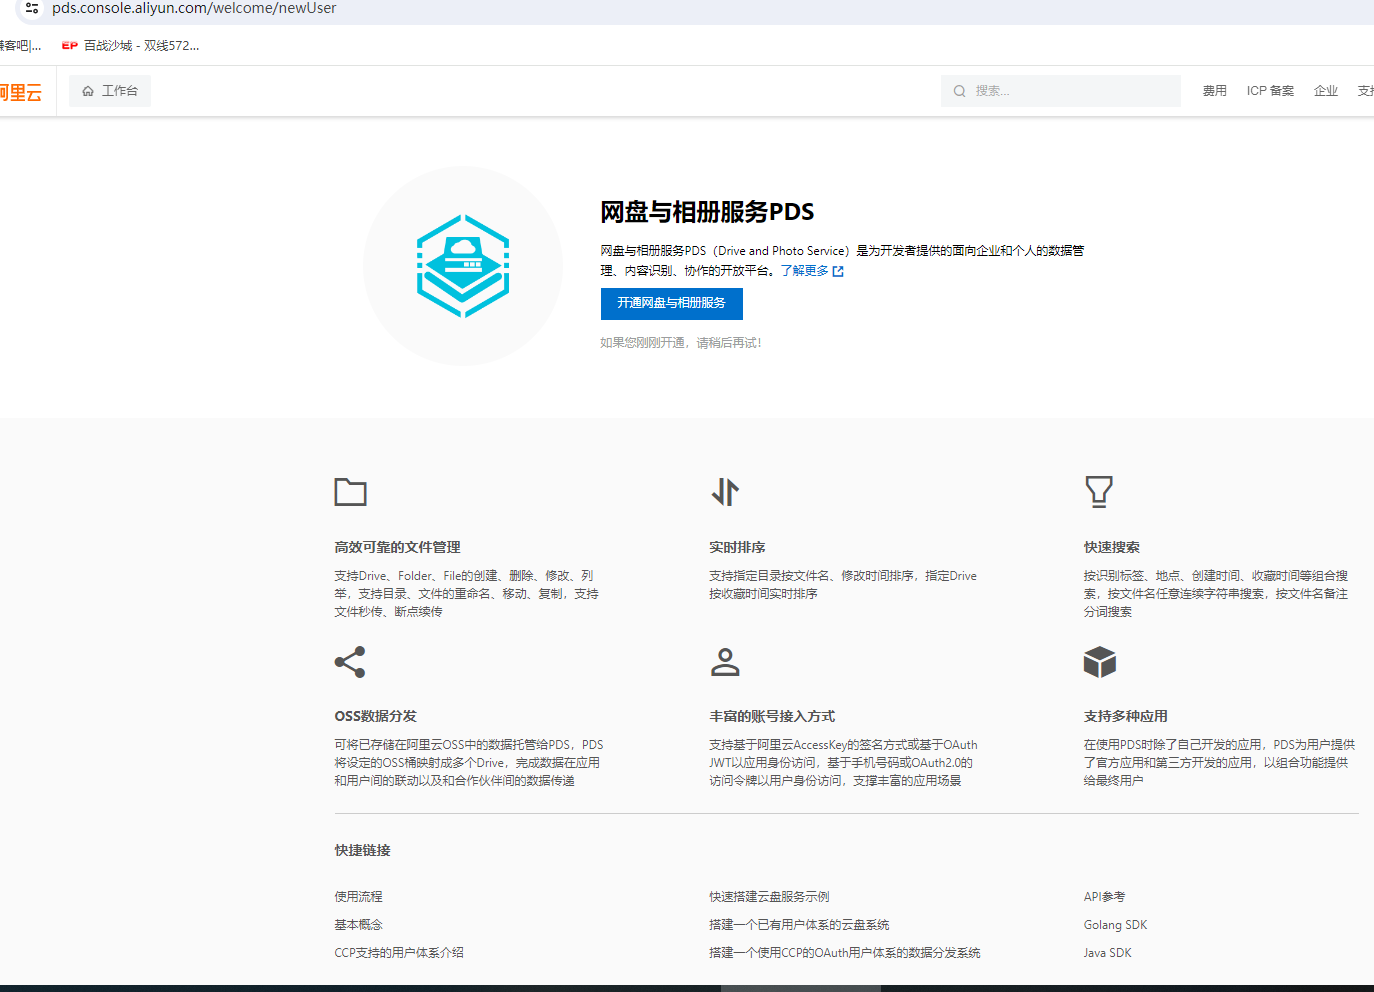Click the person icon above 丰富的账号接入方式
The width and height of the screenshot is (1374, 992).
coord(725,662)
